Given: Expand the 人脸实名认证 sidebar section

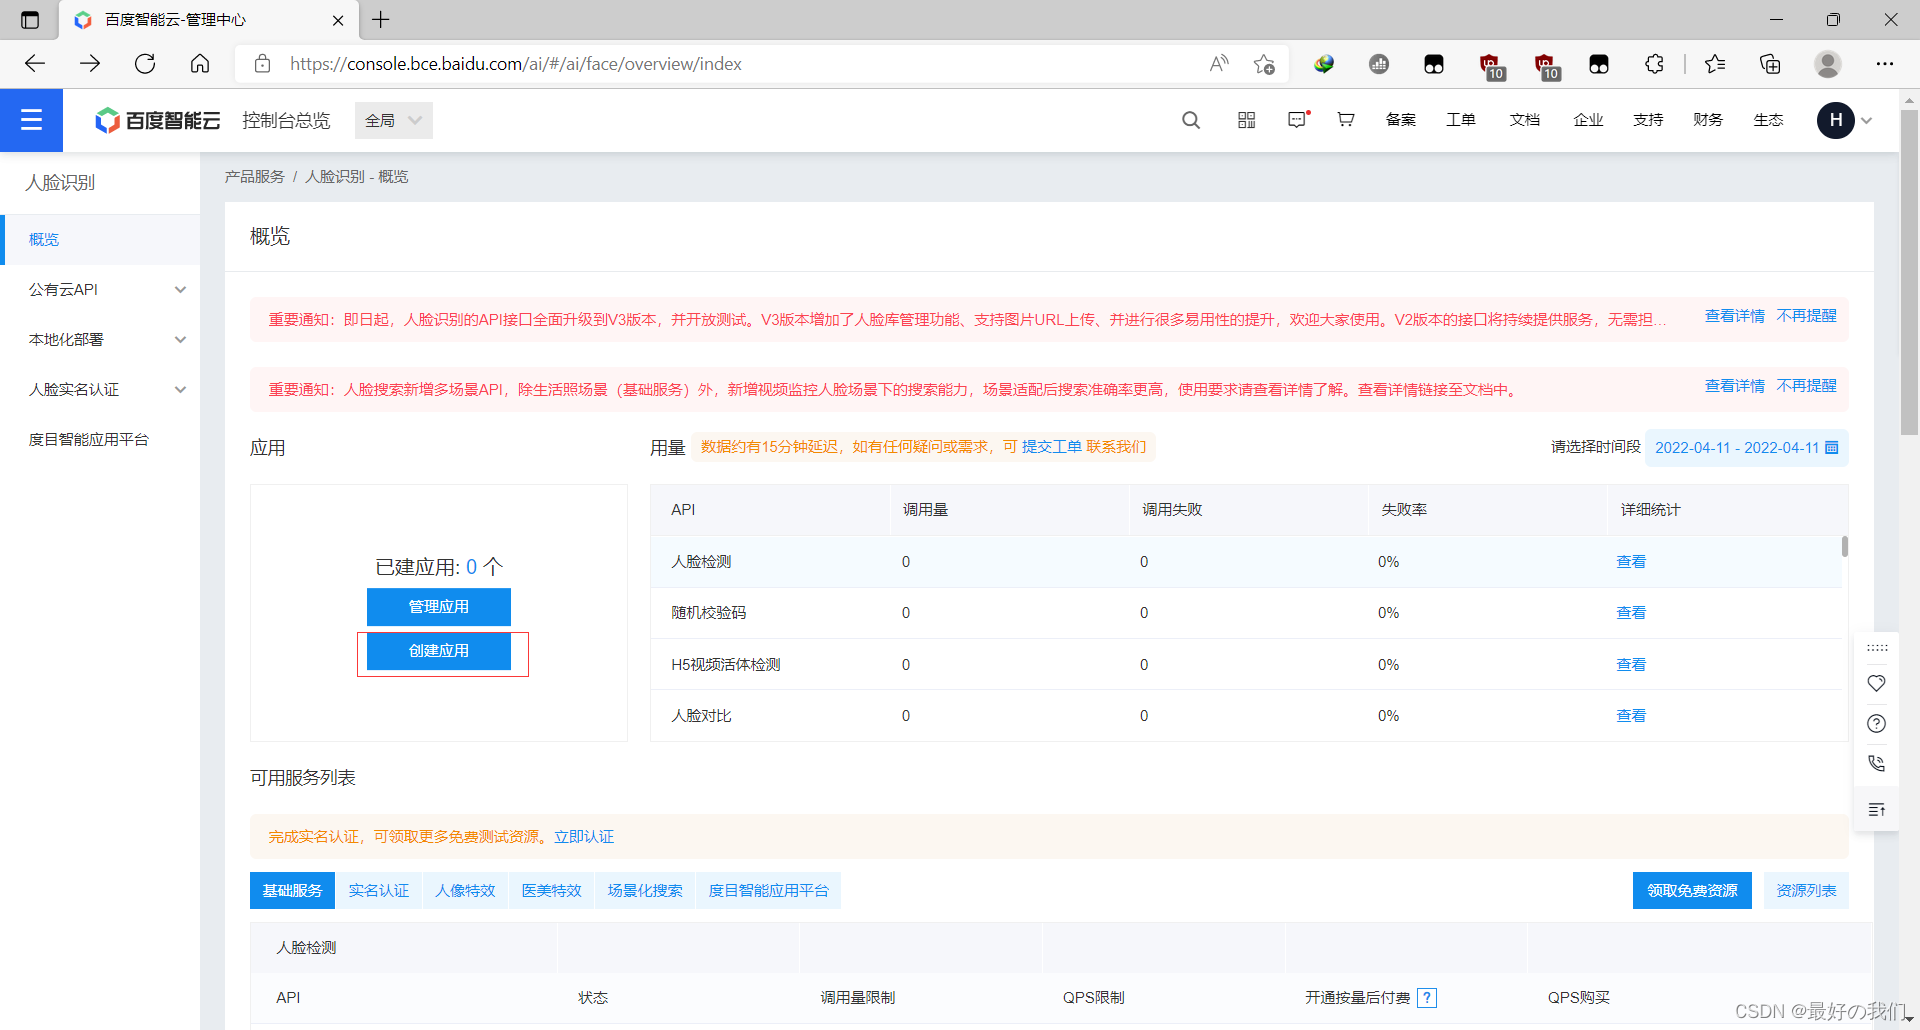Looking at the screenshot, I should click(x=100, y=390).
